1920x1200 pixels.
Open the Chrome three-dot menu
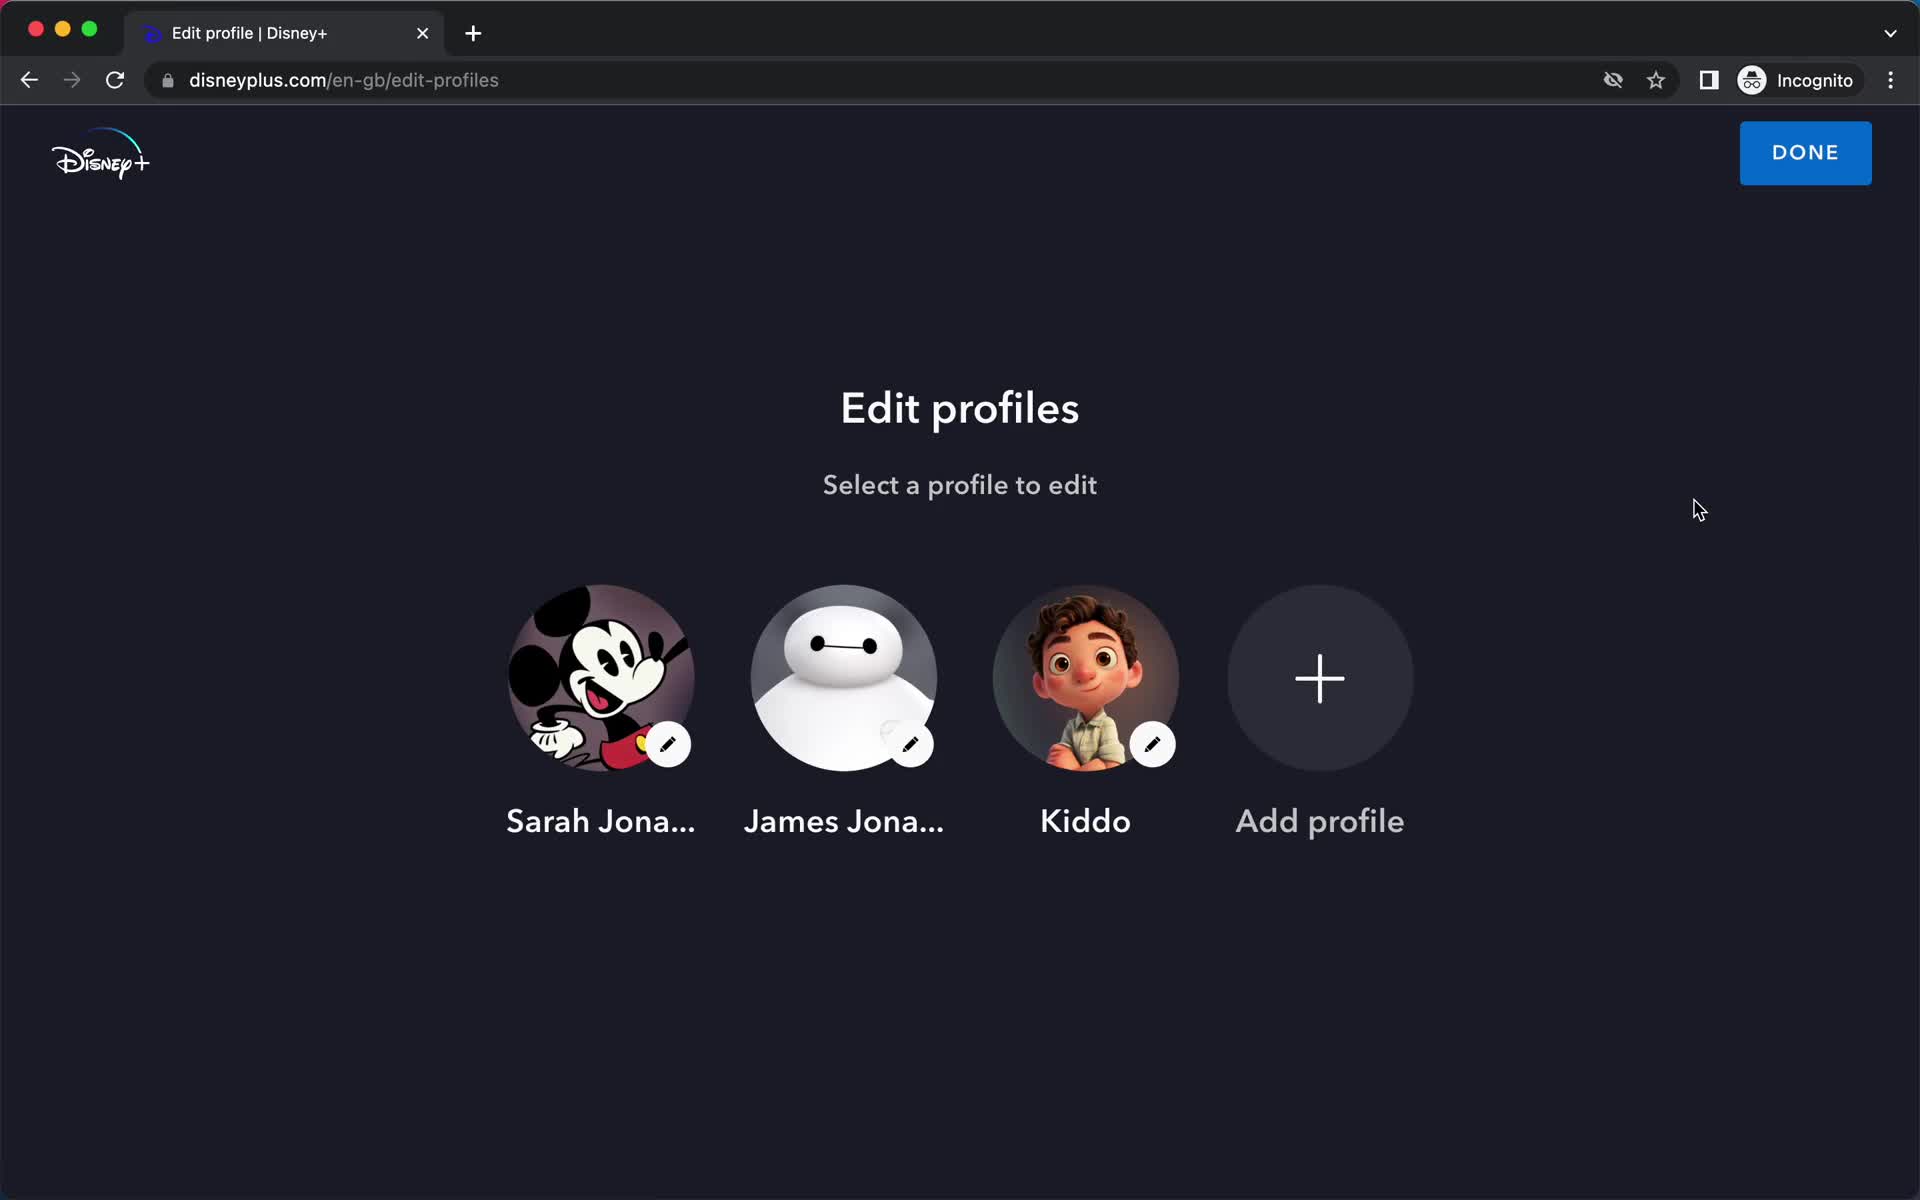pyautogui.click(x=1890, y=80)
